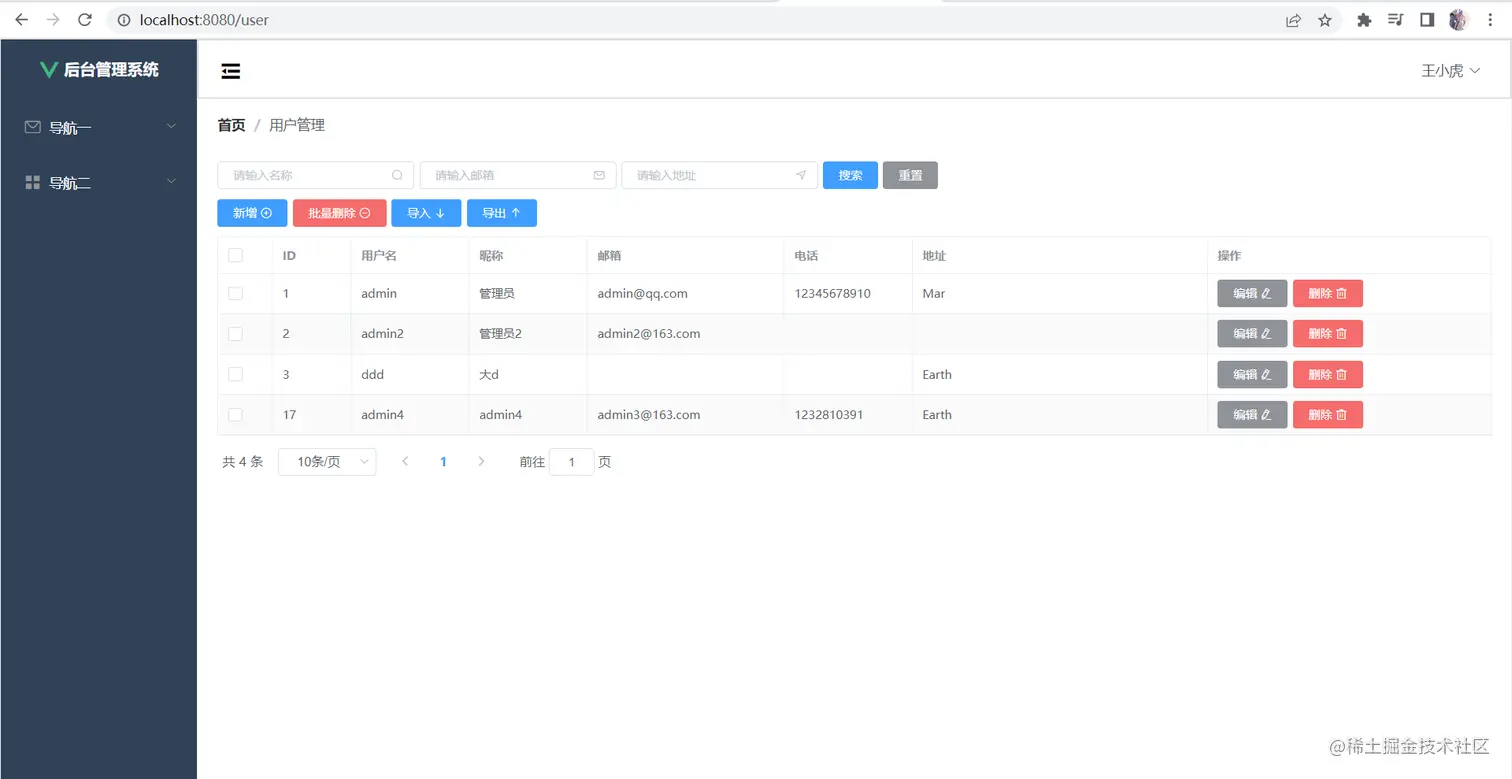The height and width of the screenshot is (779, 1512).
Task: Click the 大d nickname cell
Action: click(489, 374)
